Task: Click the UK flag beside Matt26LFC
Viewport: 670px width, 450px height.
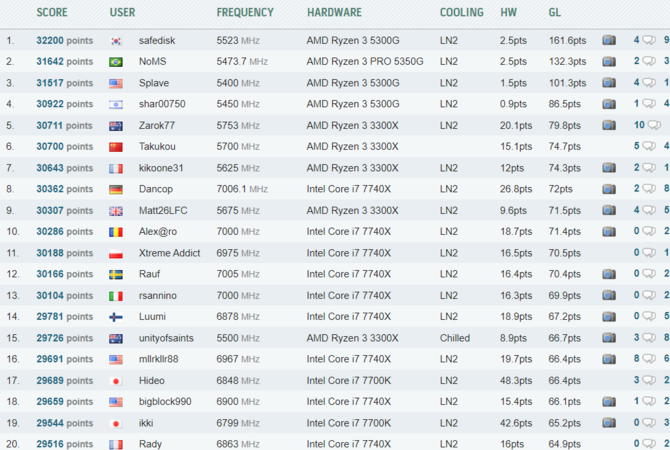Action: click(116, 211)
